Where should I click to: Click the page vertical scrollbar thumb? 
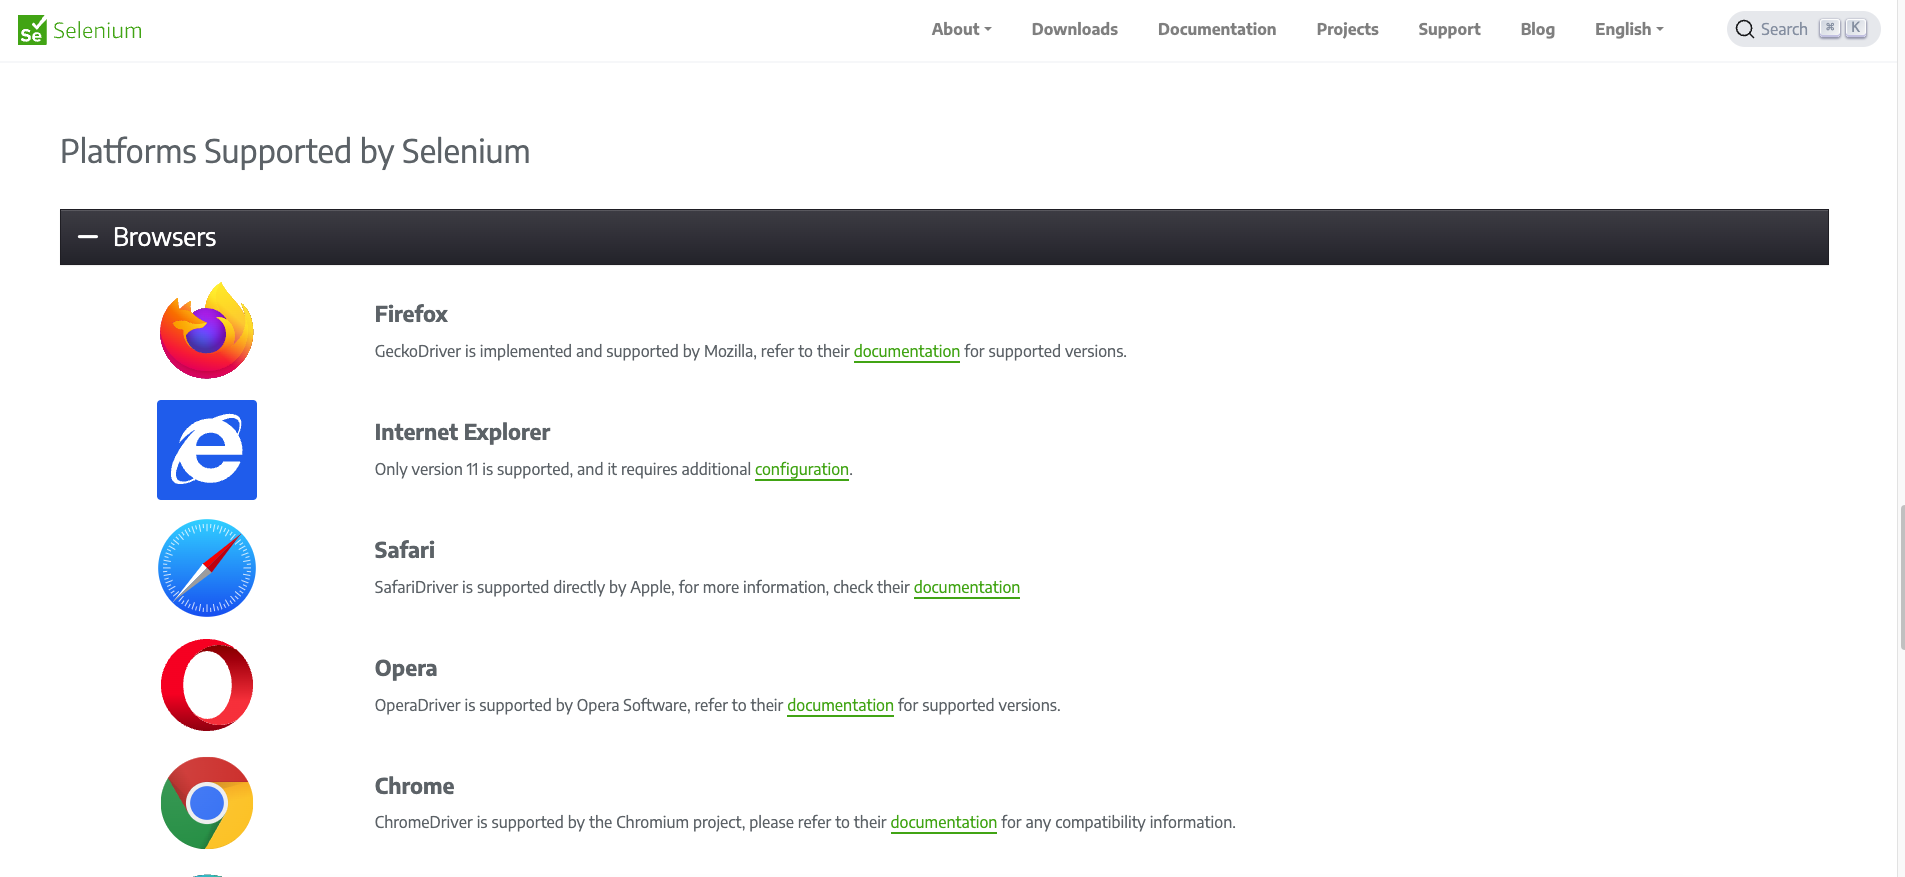tap(1901, 578)
